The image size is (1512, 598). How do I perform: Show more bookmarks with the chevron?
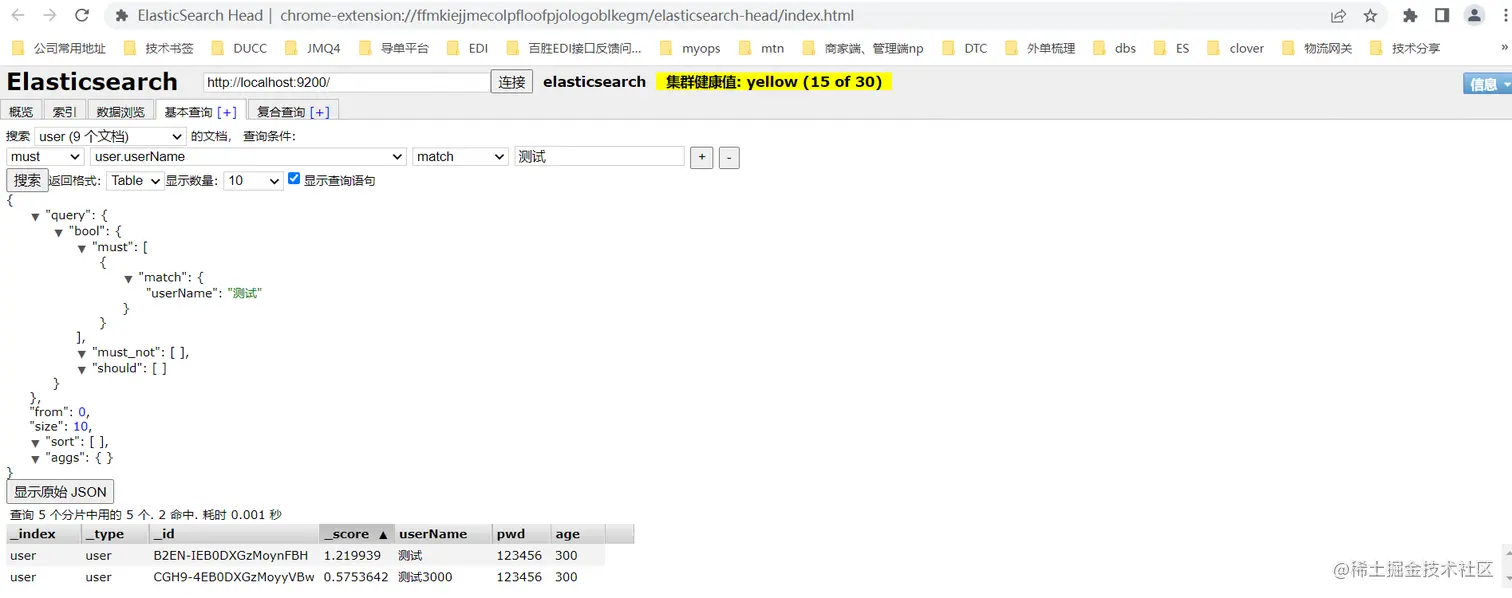[1503, 48]
